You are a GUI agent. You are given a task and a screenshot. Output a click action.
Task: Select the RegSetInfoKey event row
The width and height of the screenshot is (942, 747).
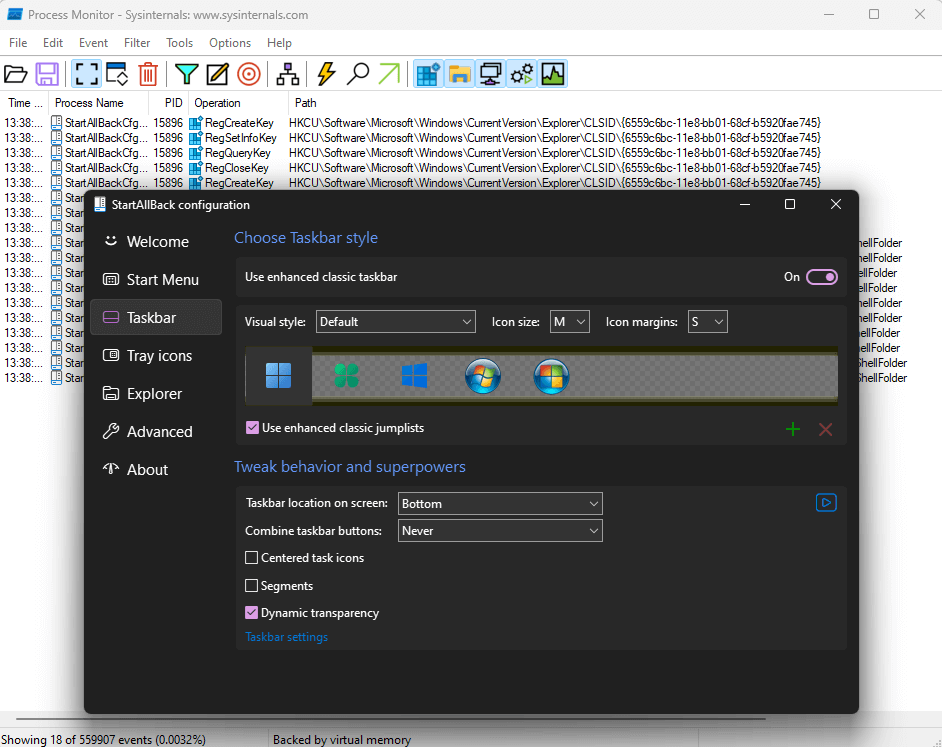[471, 138]
